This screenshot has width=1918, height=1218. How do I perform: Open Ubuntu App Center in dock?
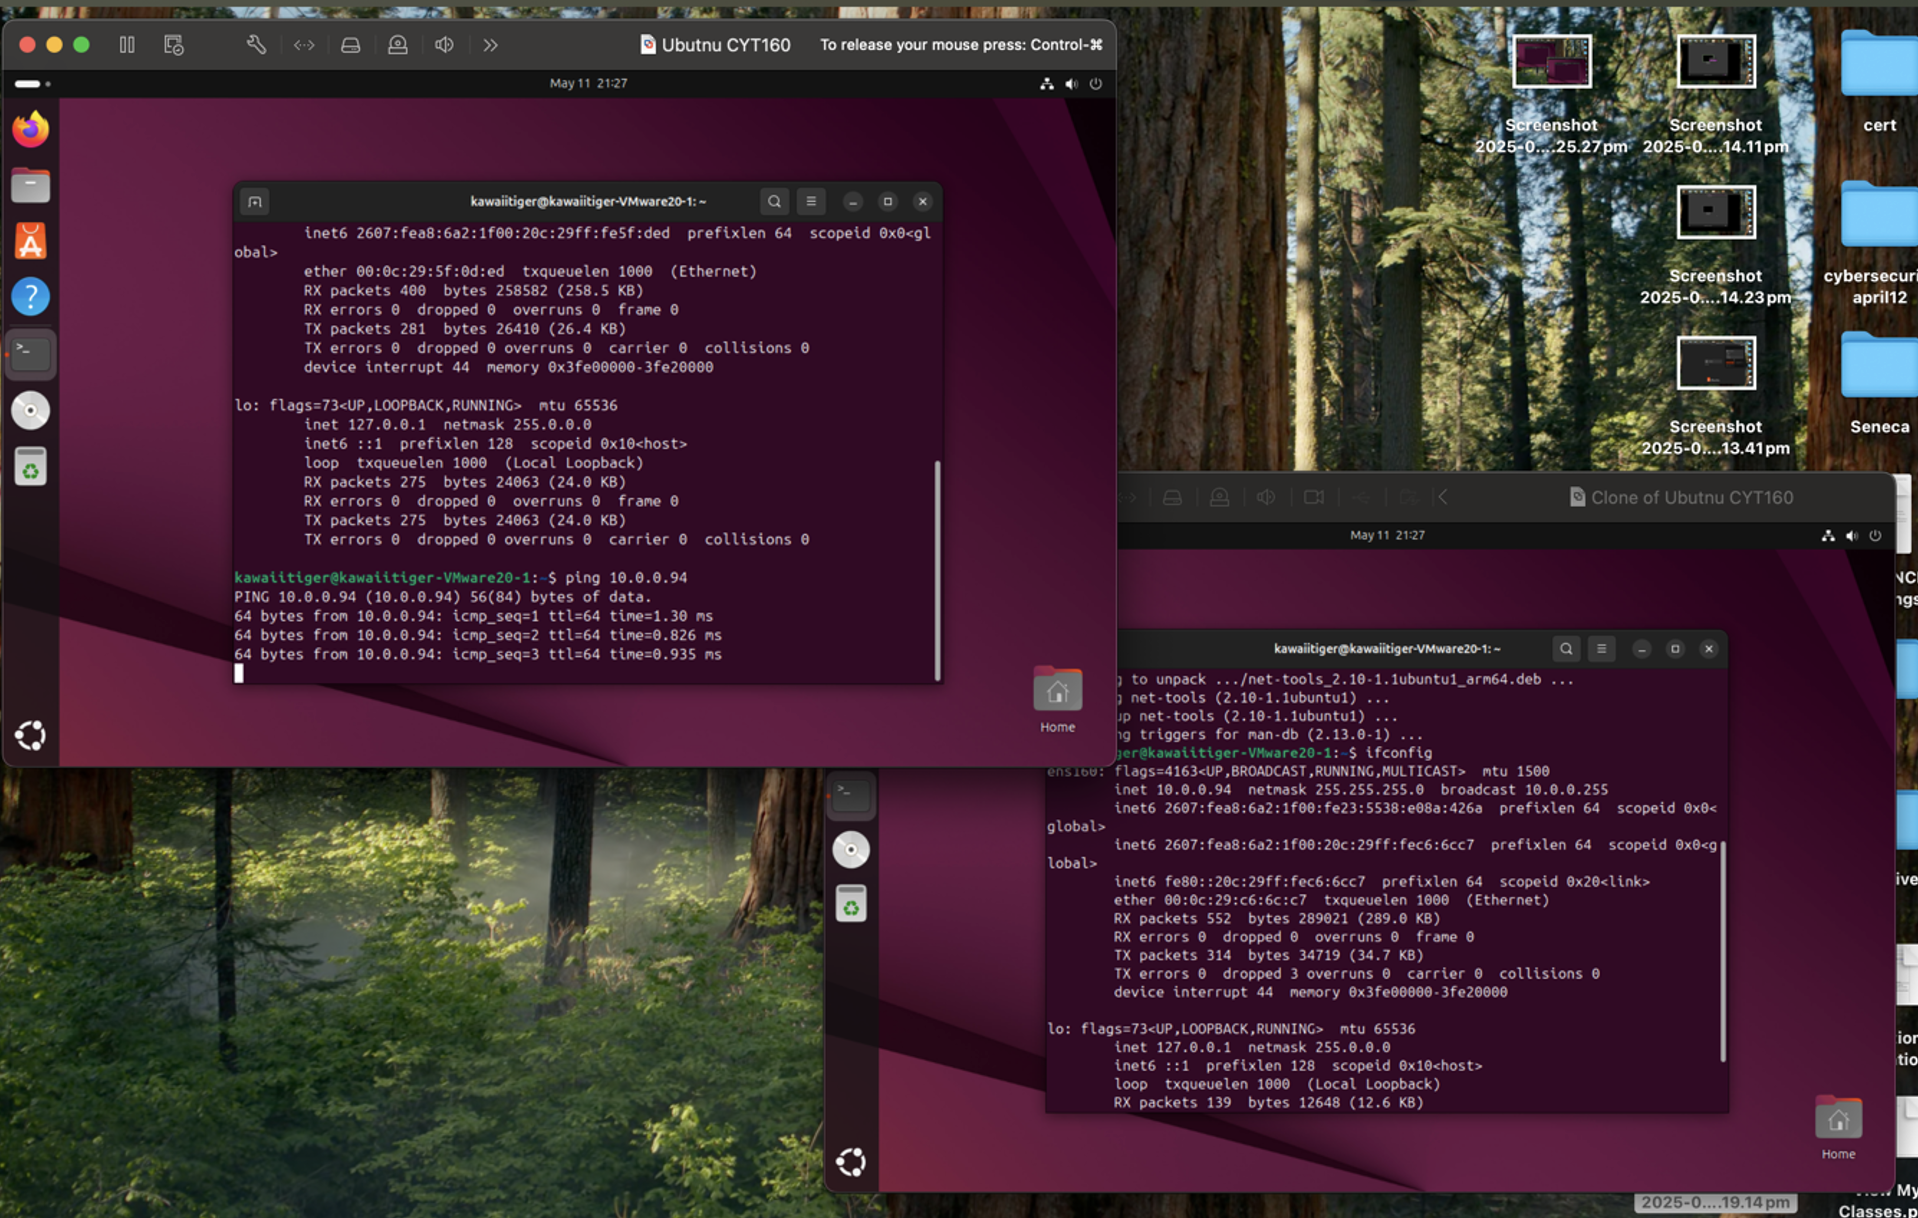pos(31,241)
